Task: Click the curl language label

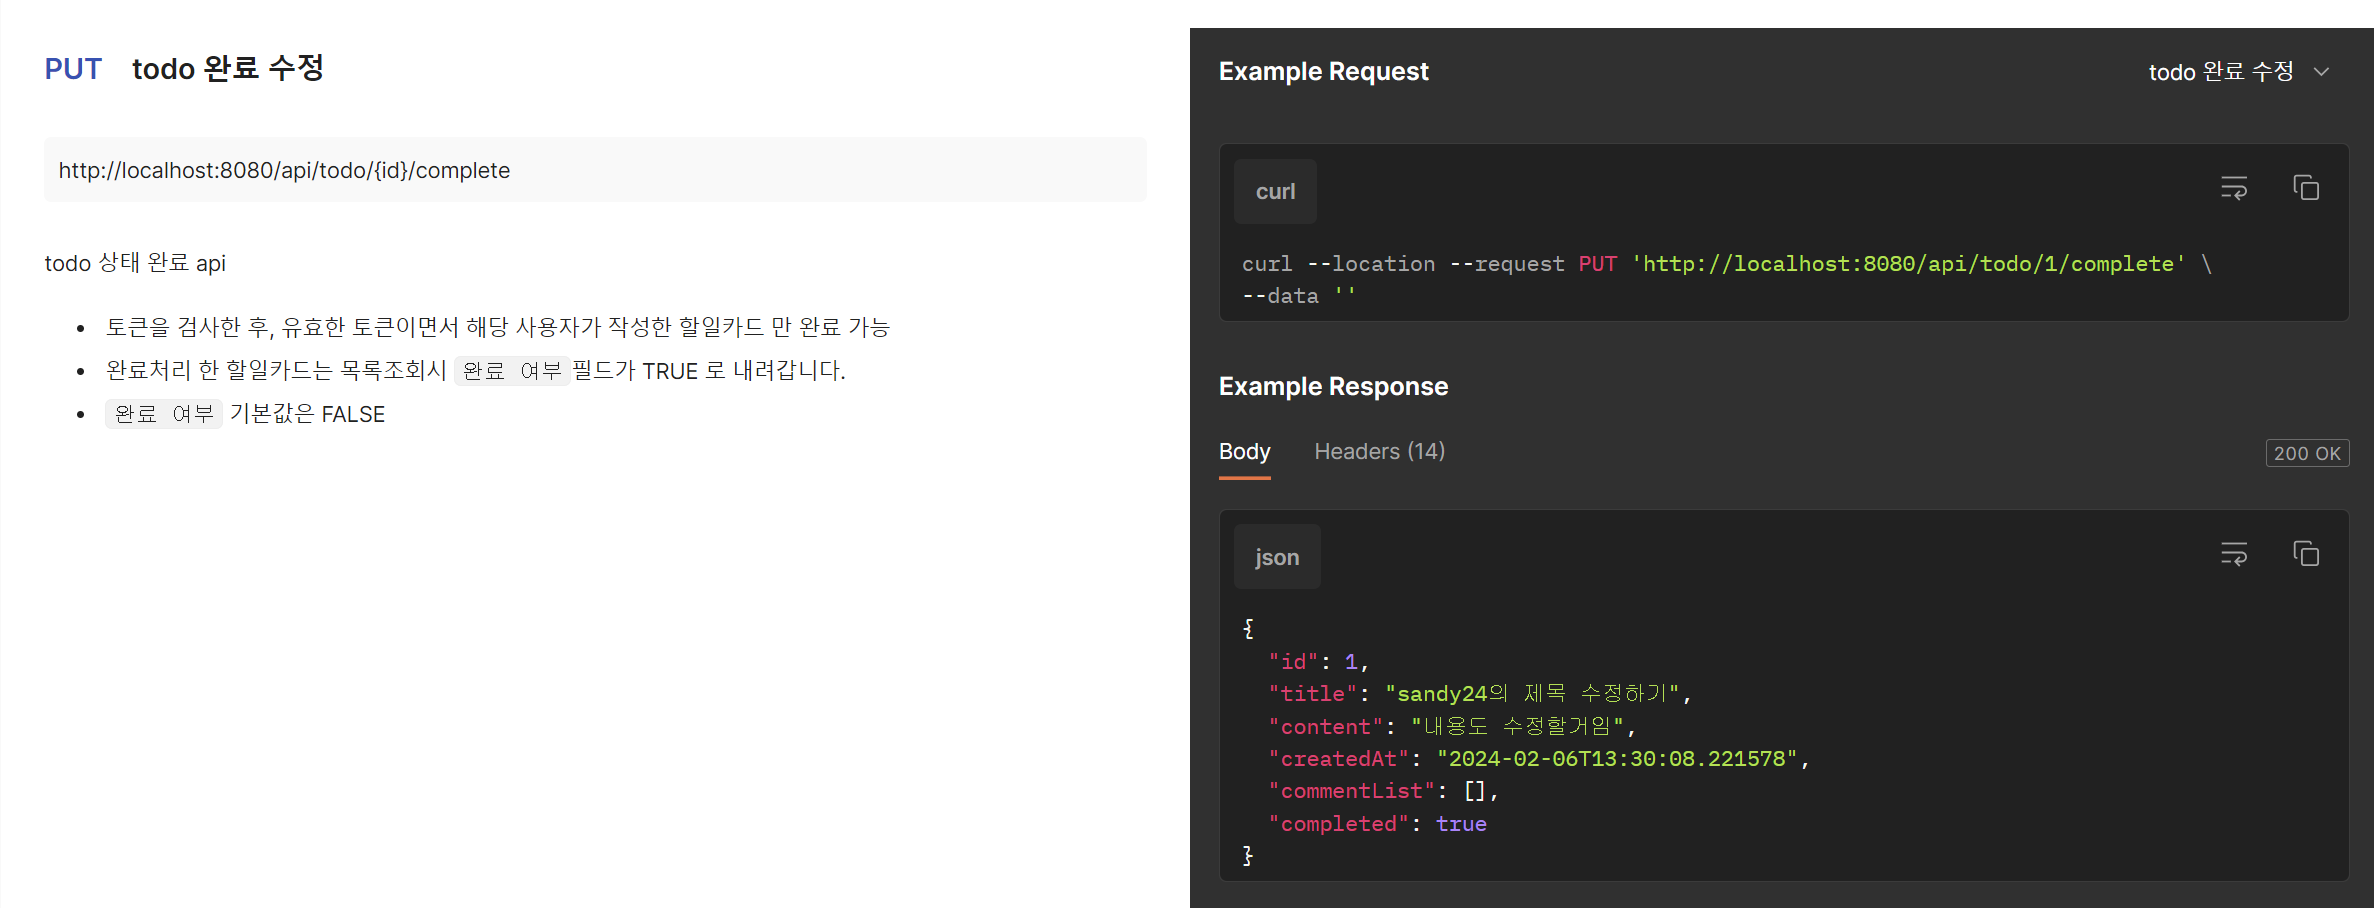Action: [x=1275, y=191]
